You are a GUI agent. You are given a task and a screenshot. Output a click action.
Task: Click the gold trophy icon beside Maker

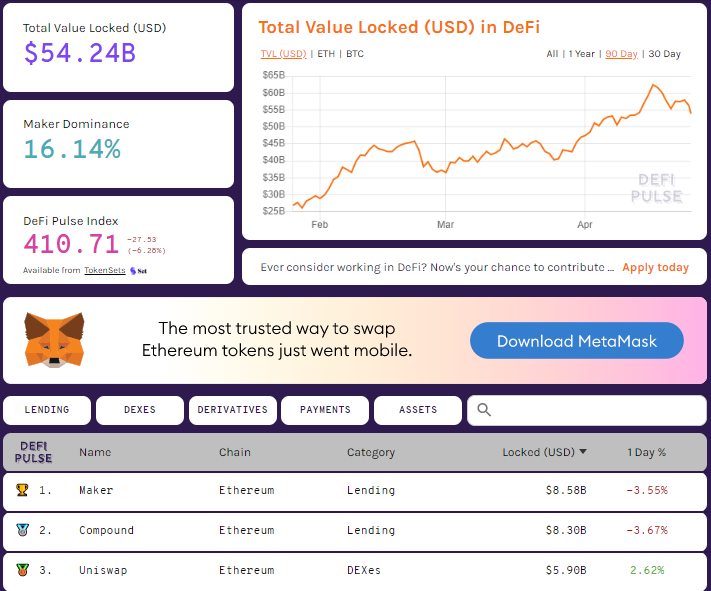pyautogui.click(x=22, y=490)
